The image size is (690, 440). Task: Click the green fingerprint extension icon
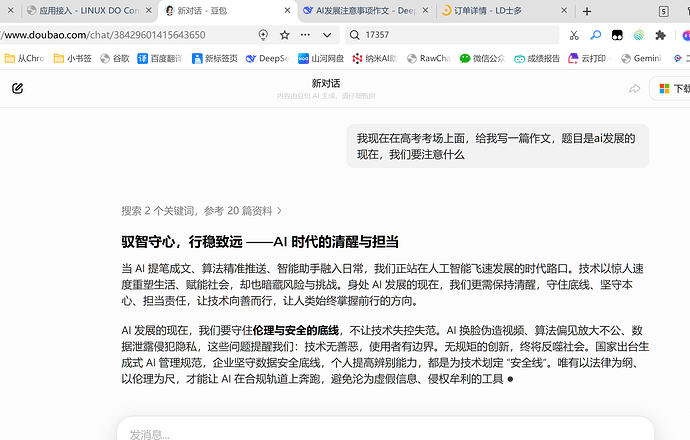click(639, 35)
